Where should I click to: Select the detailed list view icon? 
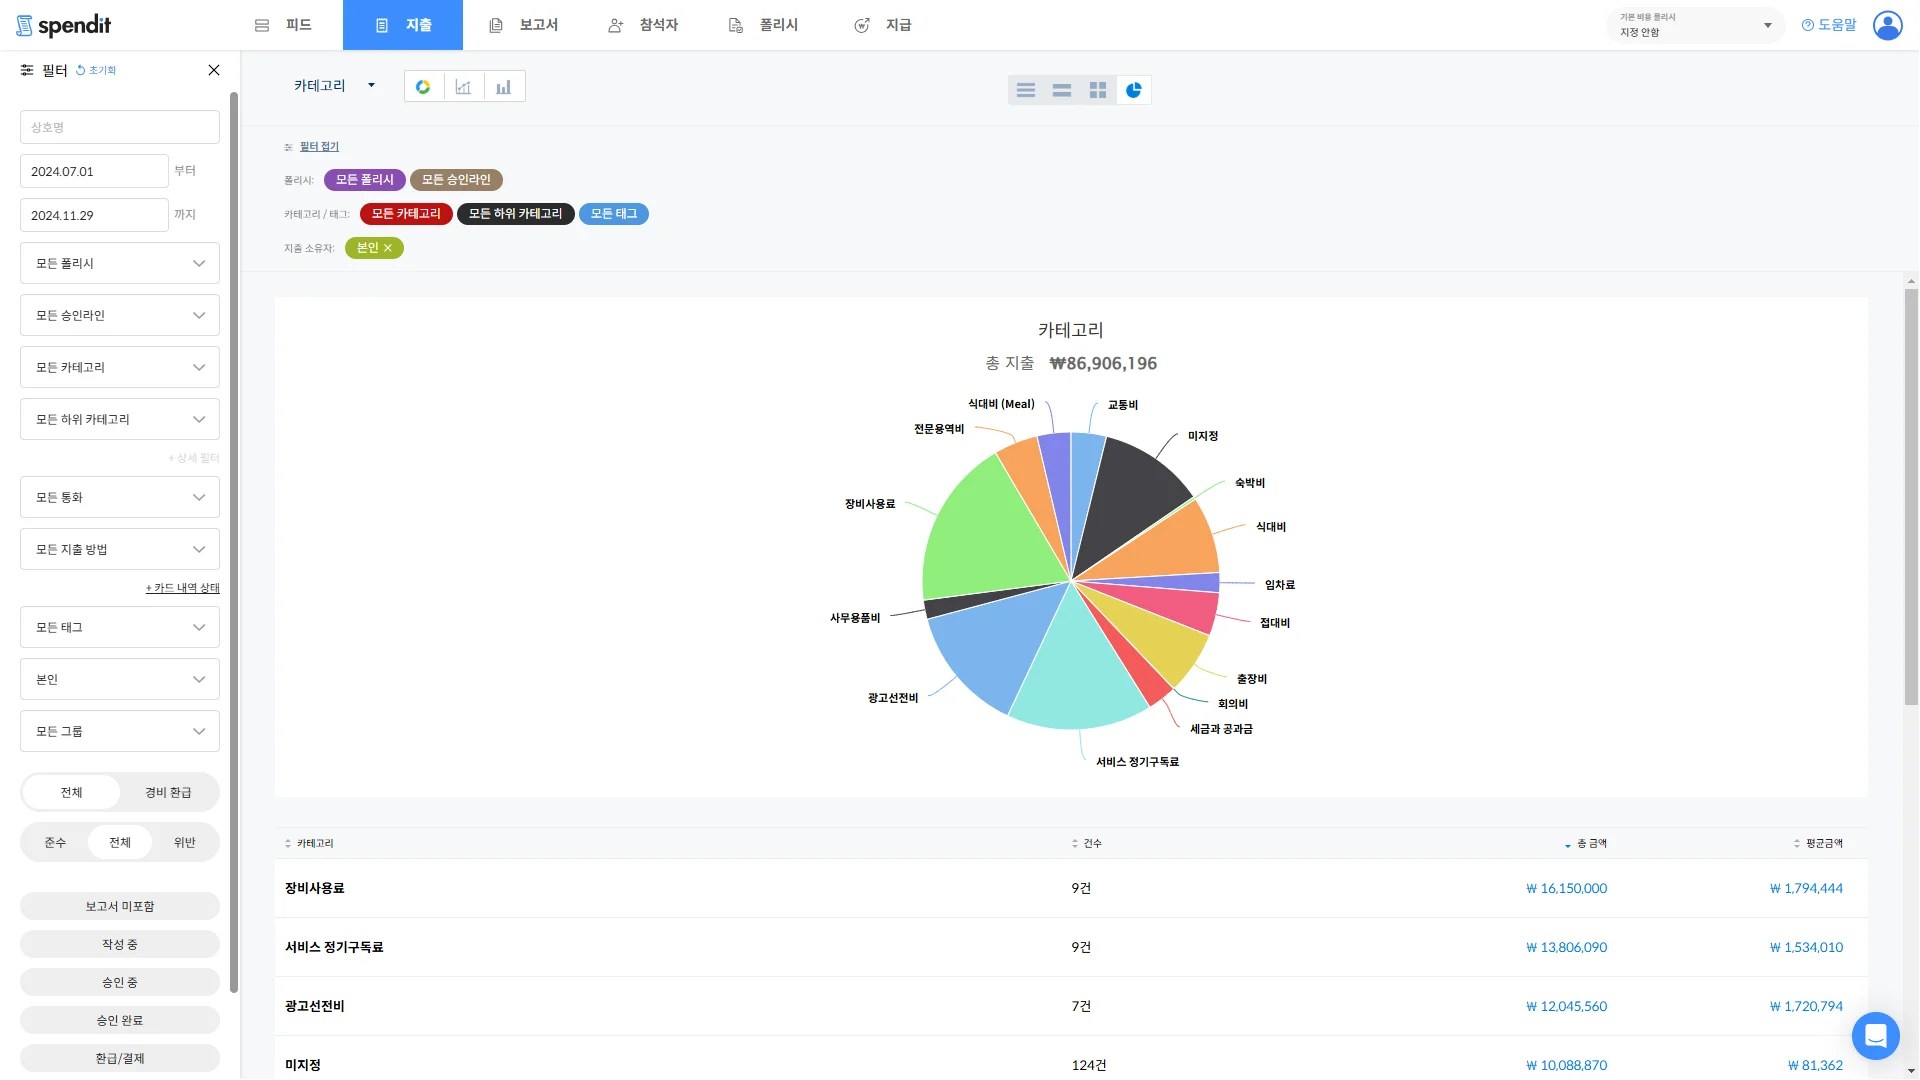pyautogui.click(x=1026, y=90)
